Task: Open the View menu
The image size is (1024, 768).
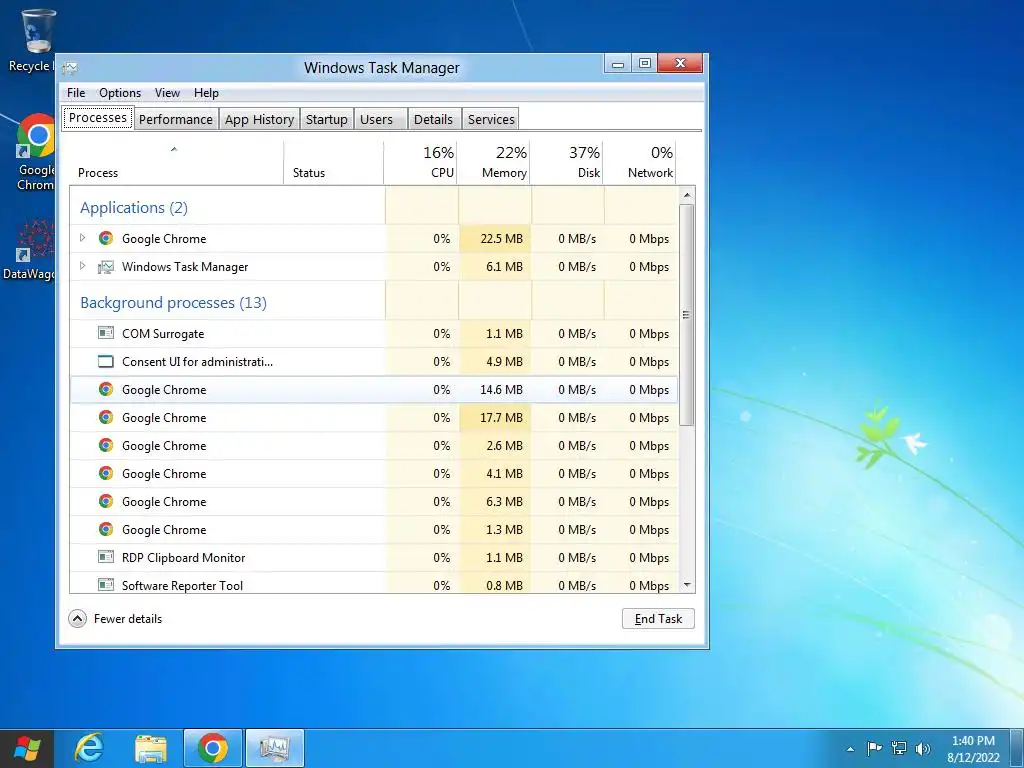Action: 167,93
